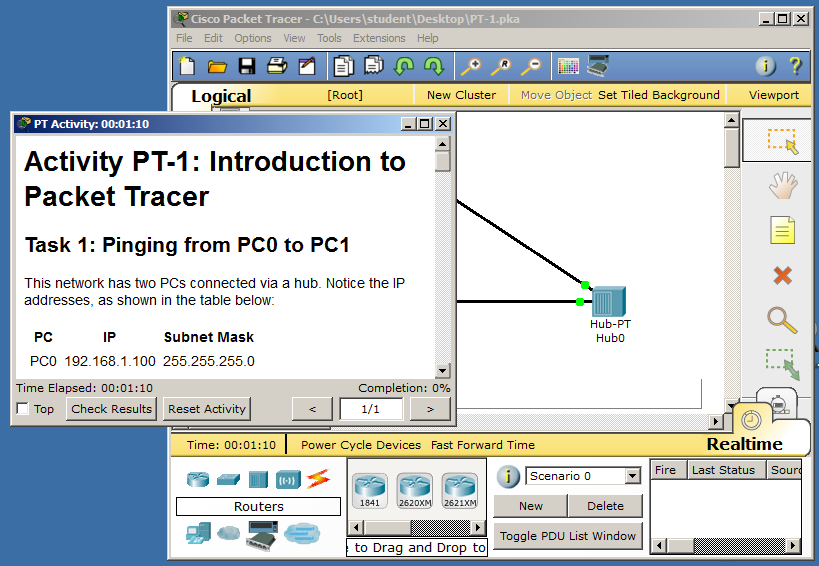Screen dimensions: 819x566
Task: Pick the 2620XM router model
Action: point(415,490)
